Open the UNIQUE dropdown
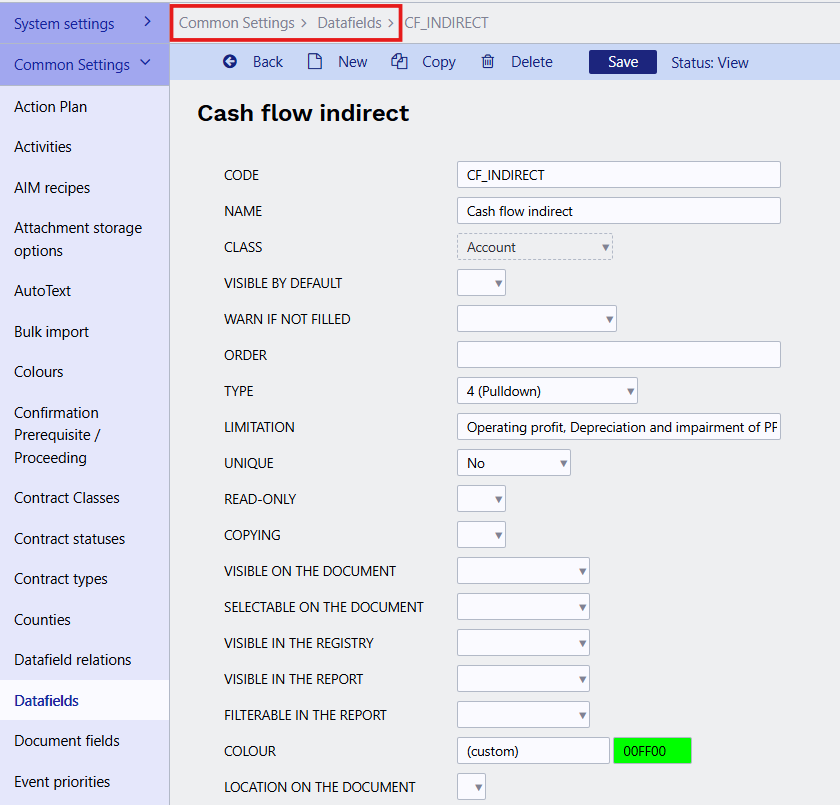840x805 pixels. coord(513,463)
